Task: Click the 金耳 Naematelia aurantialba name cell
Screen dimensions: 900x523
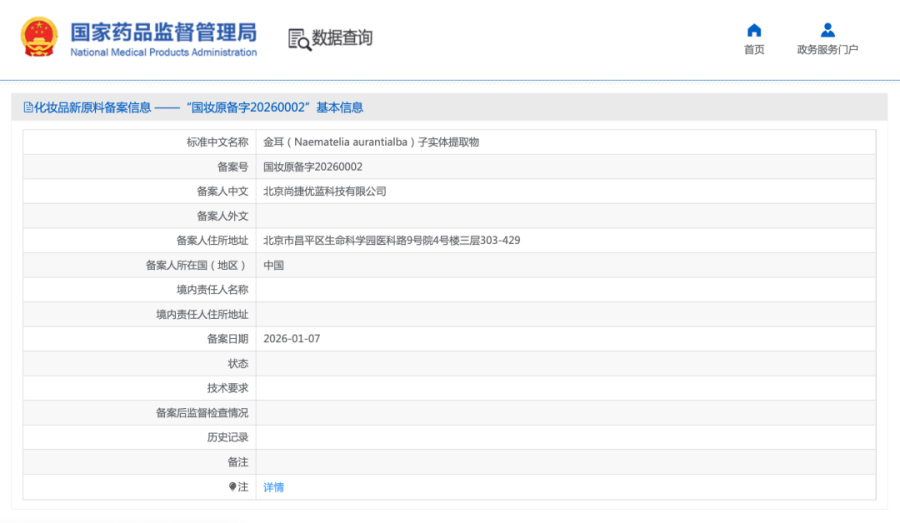Action: [x=371, y=142]
